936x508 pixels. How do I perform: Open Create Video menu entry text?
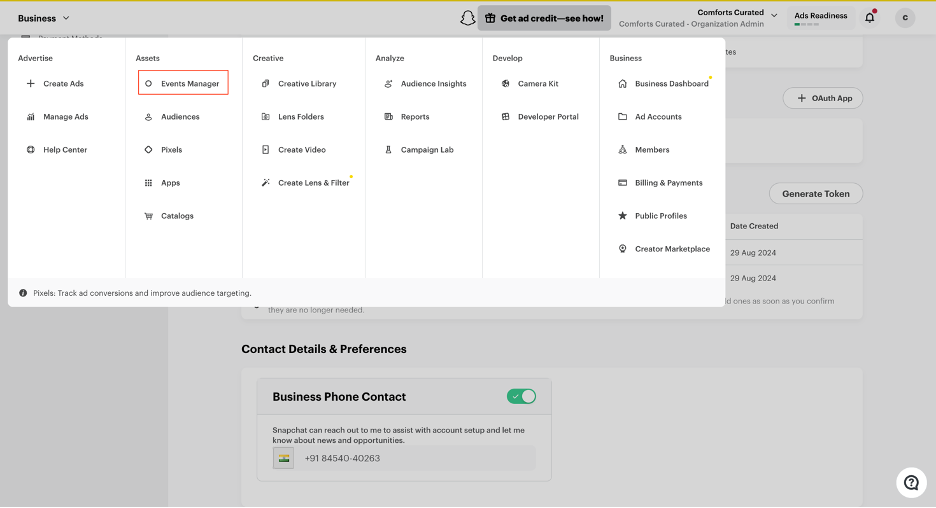click(301, 150)
